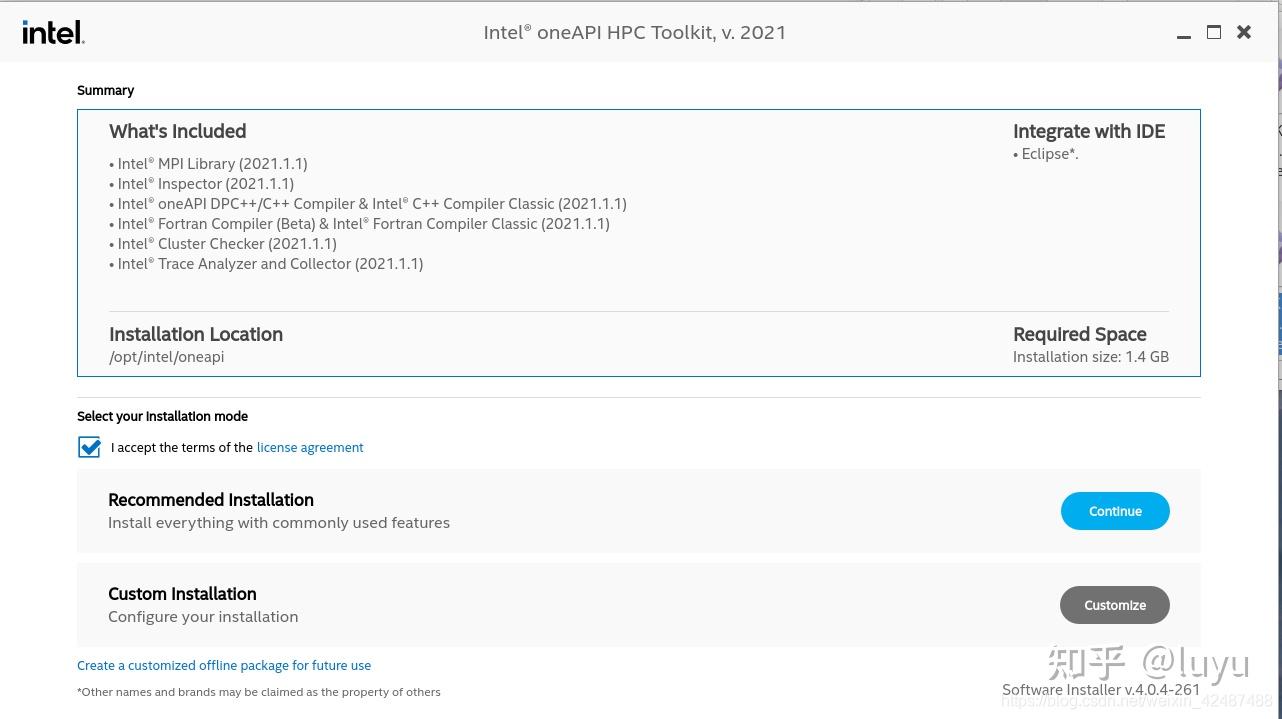Select the Custom Installation row

[x=500, y=604]
